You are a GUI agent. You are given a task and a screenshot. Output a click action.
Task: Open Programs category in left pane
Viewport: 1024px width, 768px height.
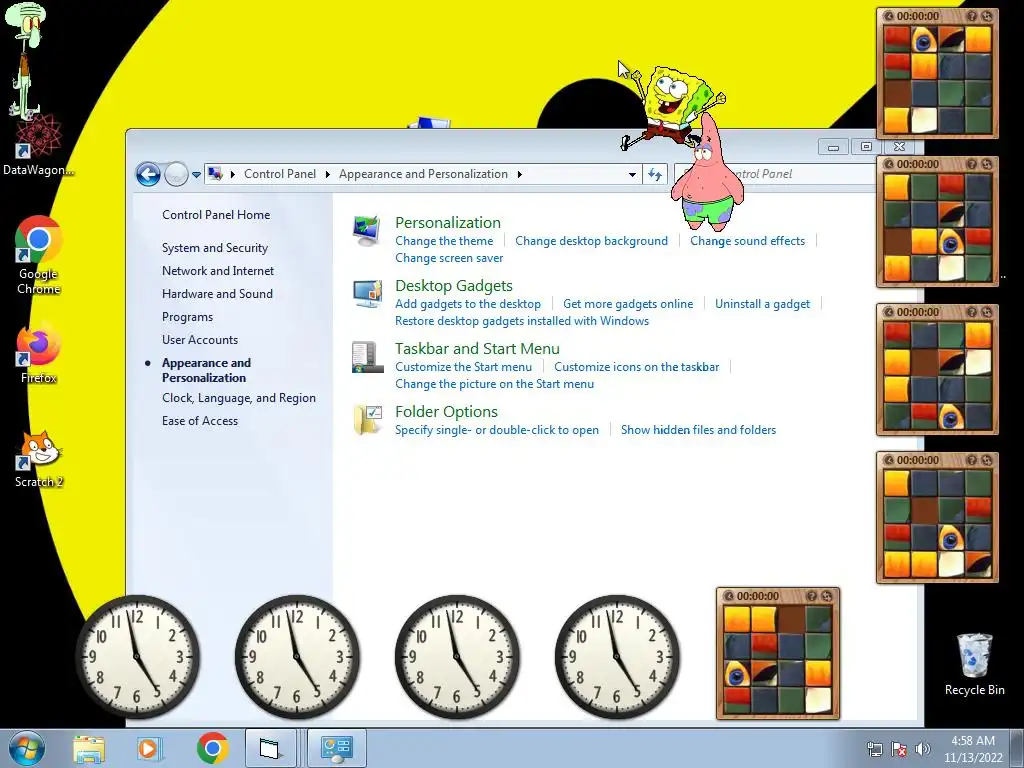click(x=187, y=317)
